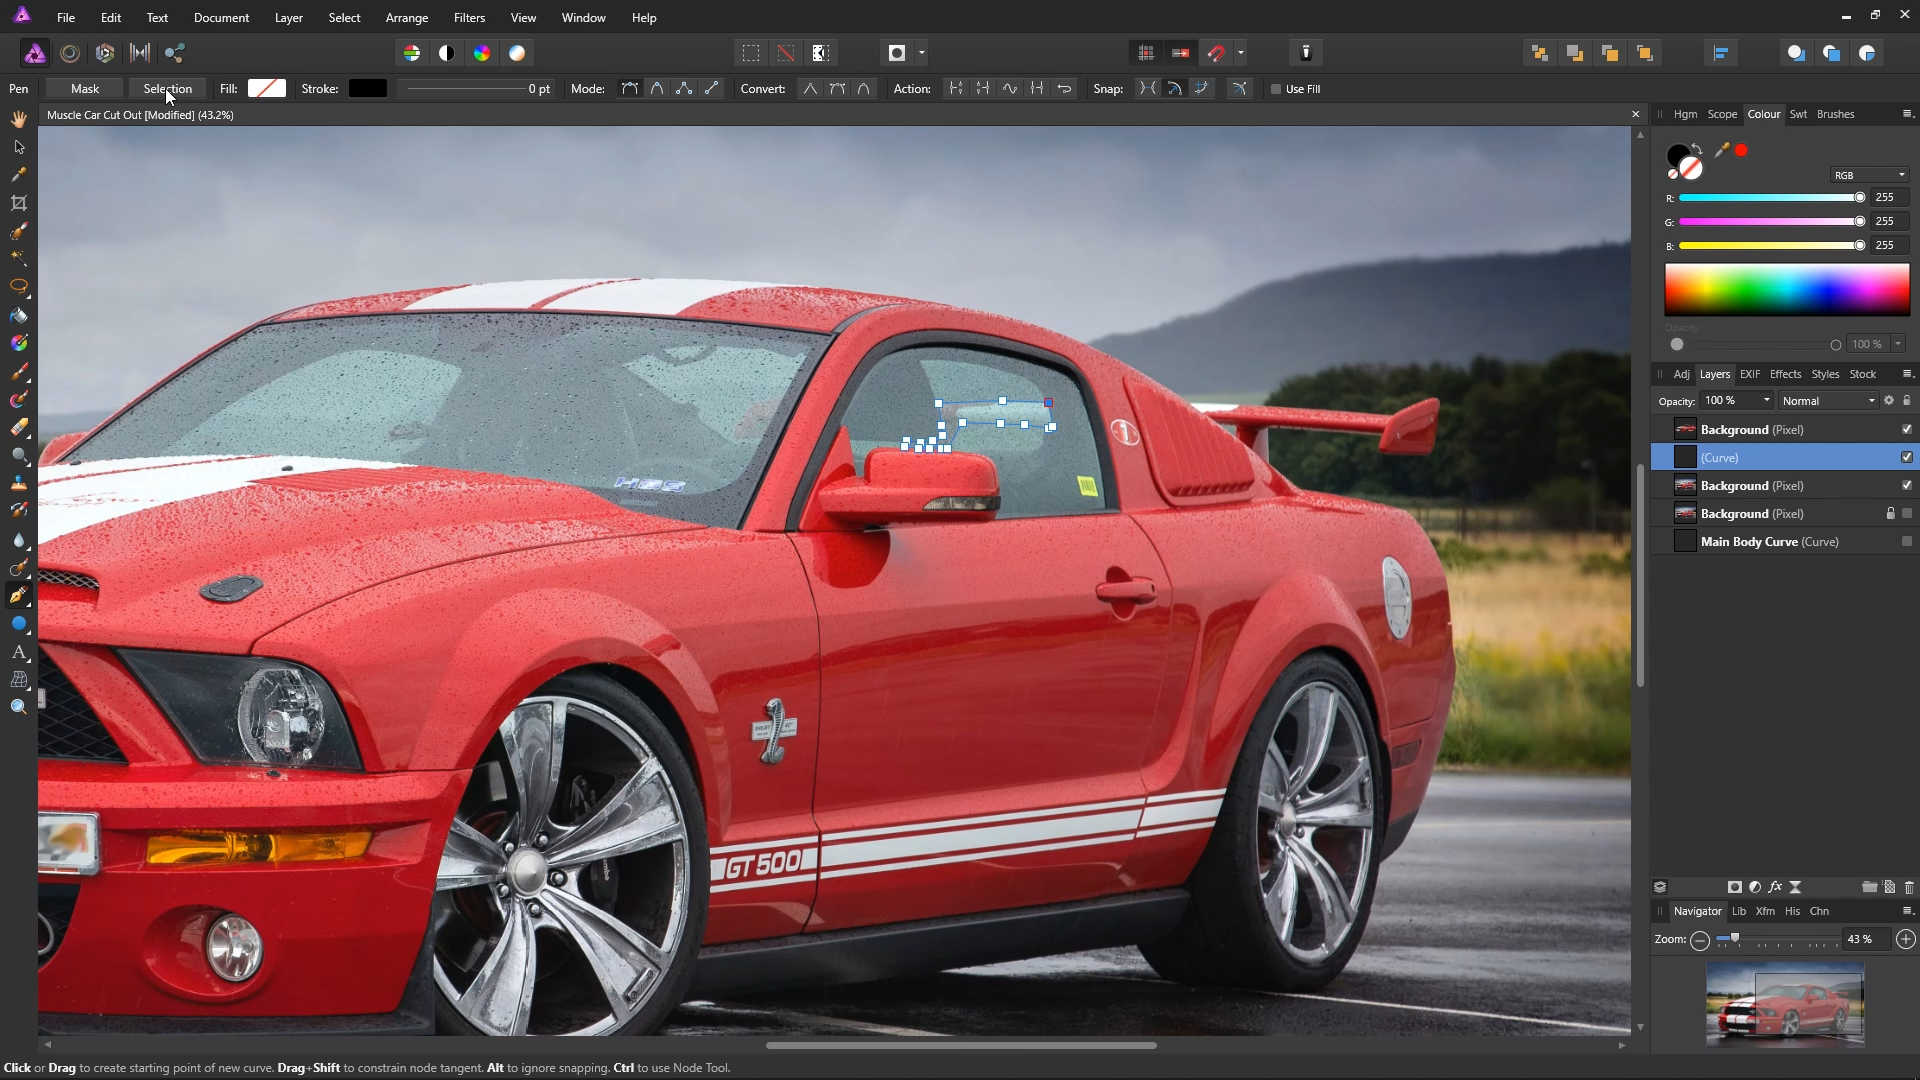Click the Selection button in context bar
Screen dimensions: 1920x1080
pyautogui.click(x=167, y=89)
